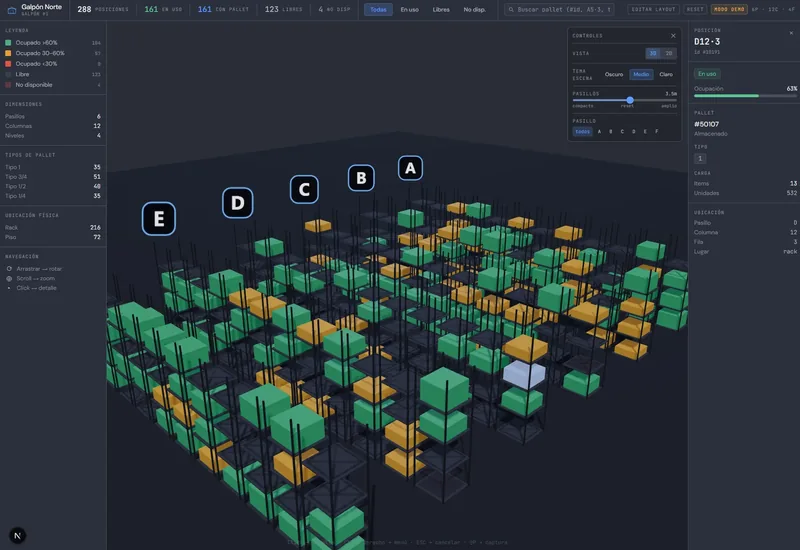Click the orange Ocupado 30–60% legend swatch
This screenshot has width=800, height=550.
click(x=8, y=53)
